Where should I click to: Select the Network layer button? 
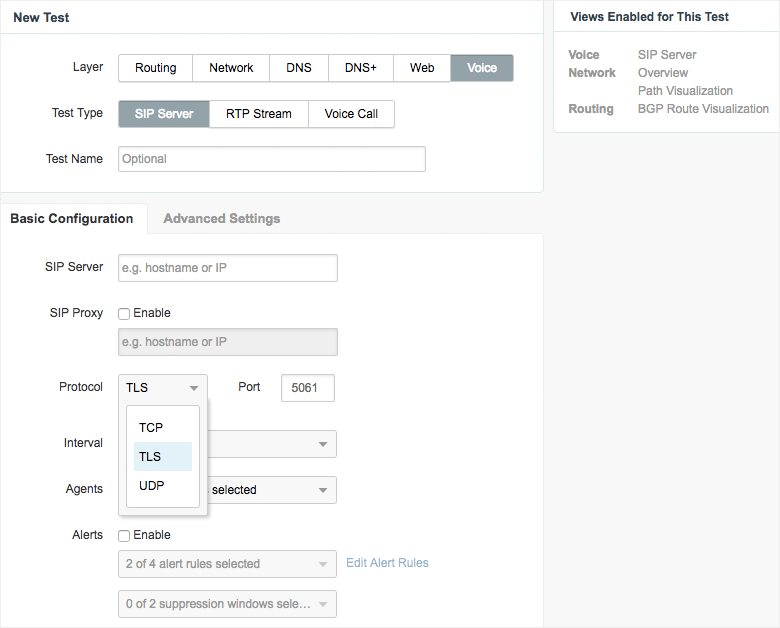click(x=231, y=68)
